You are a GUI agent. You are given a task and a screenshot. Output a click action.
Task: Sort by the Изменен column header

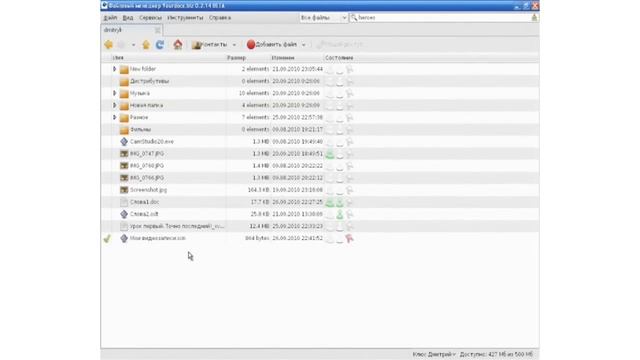pos(283,58)
